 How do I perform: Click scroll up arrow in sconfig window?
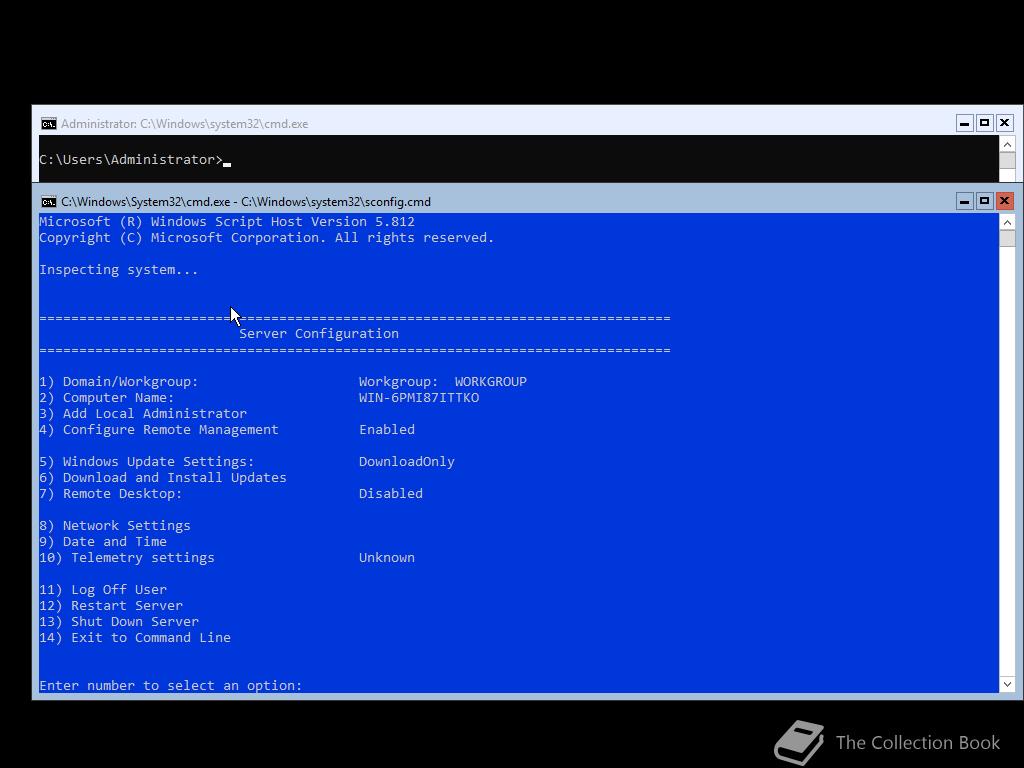(1007, 223)
